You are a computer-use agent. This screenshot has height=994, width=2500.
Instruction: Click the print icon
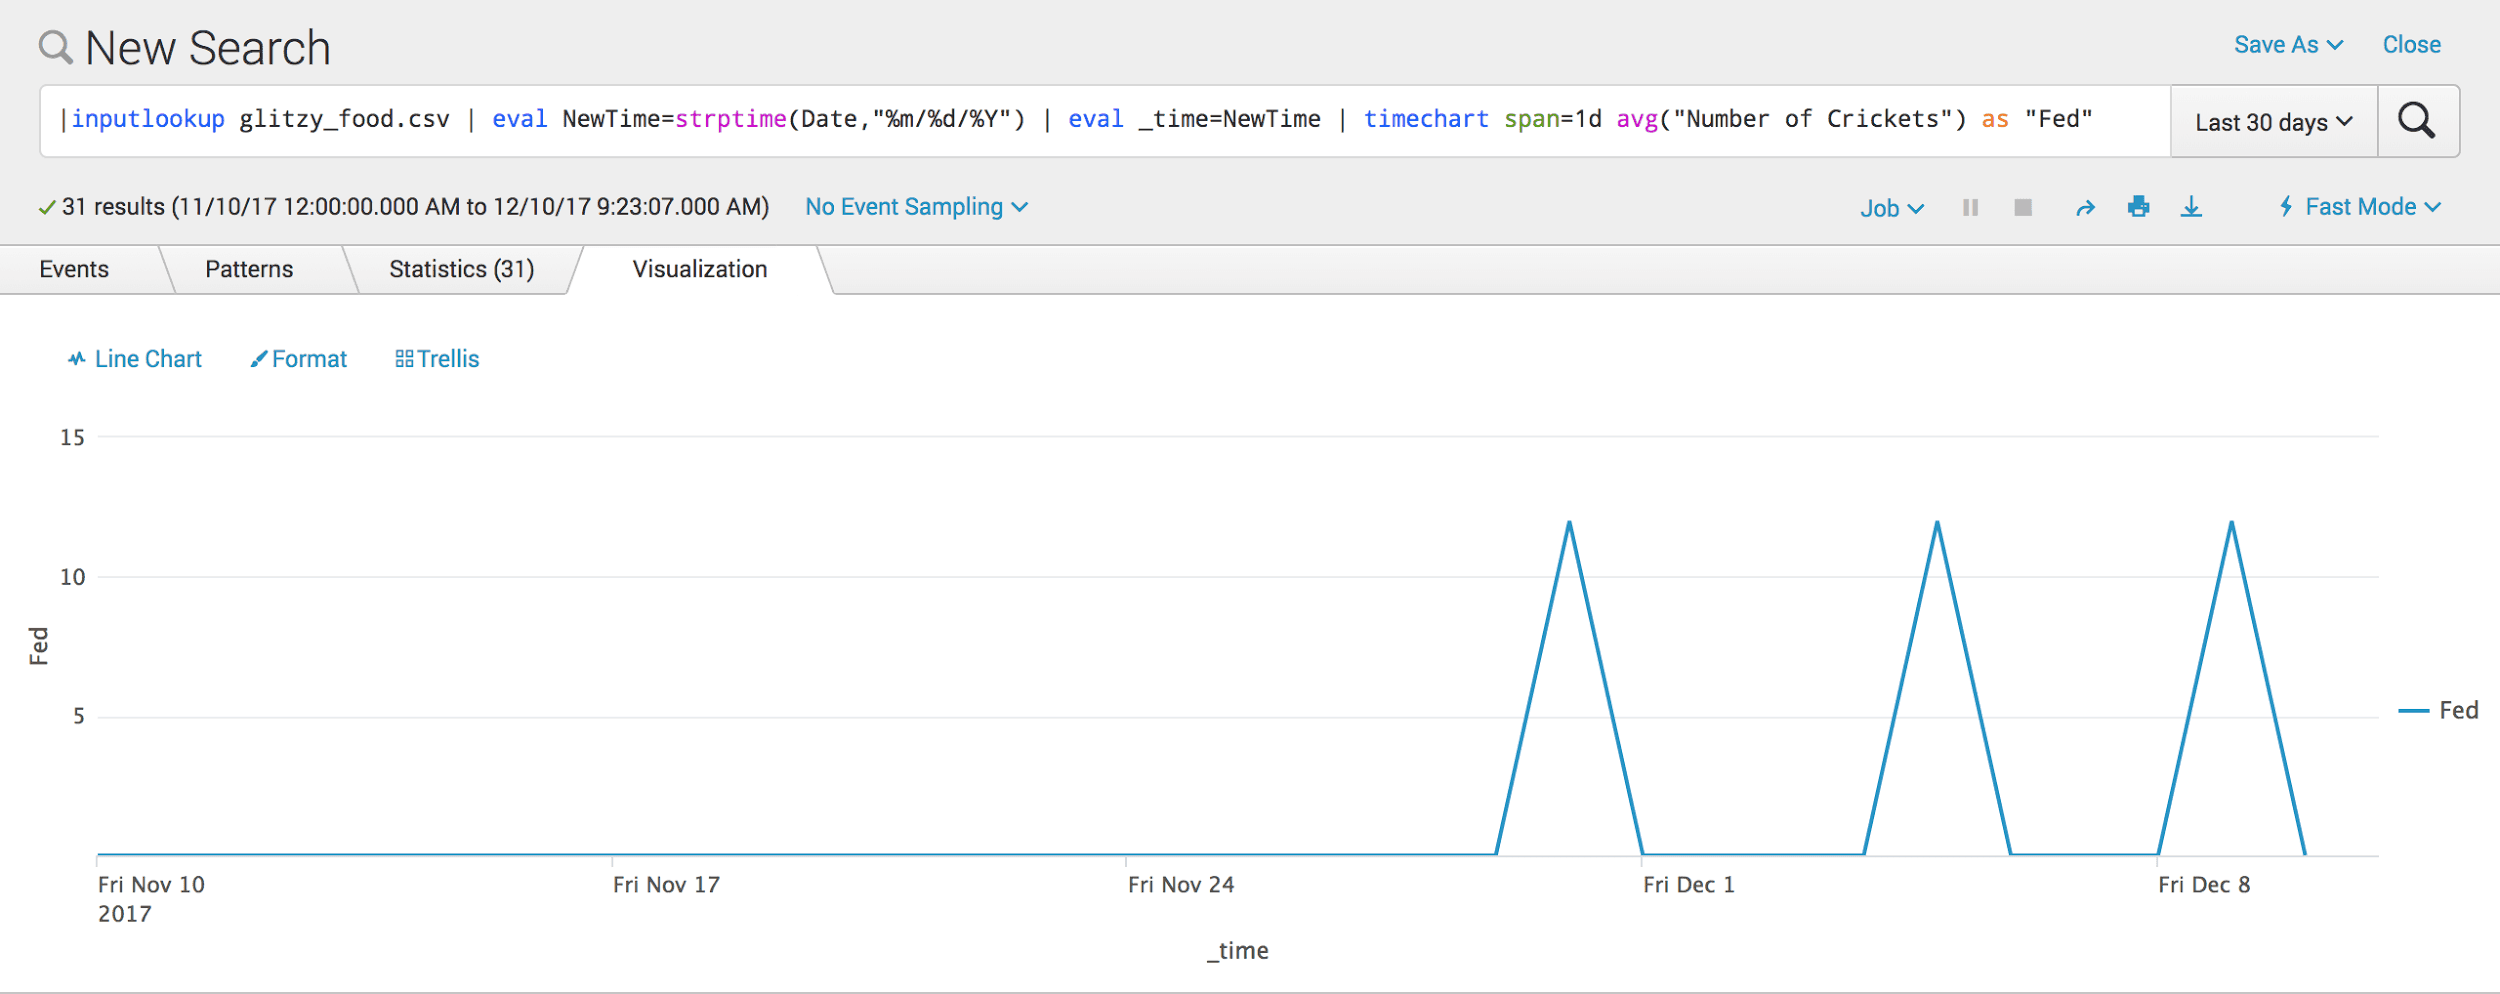click(x=2139, y=207)
